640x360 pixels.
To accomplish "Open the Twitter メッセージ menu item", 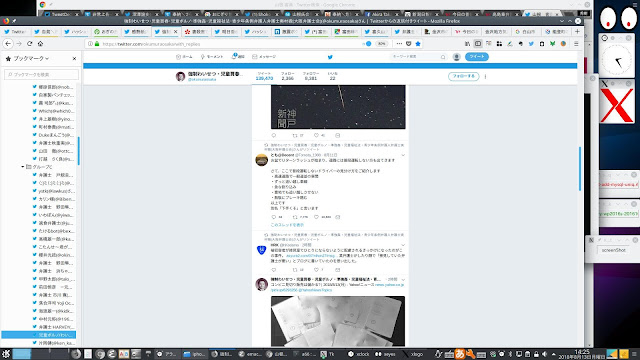I will (264, 57).
